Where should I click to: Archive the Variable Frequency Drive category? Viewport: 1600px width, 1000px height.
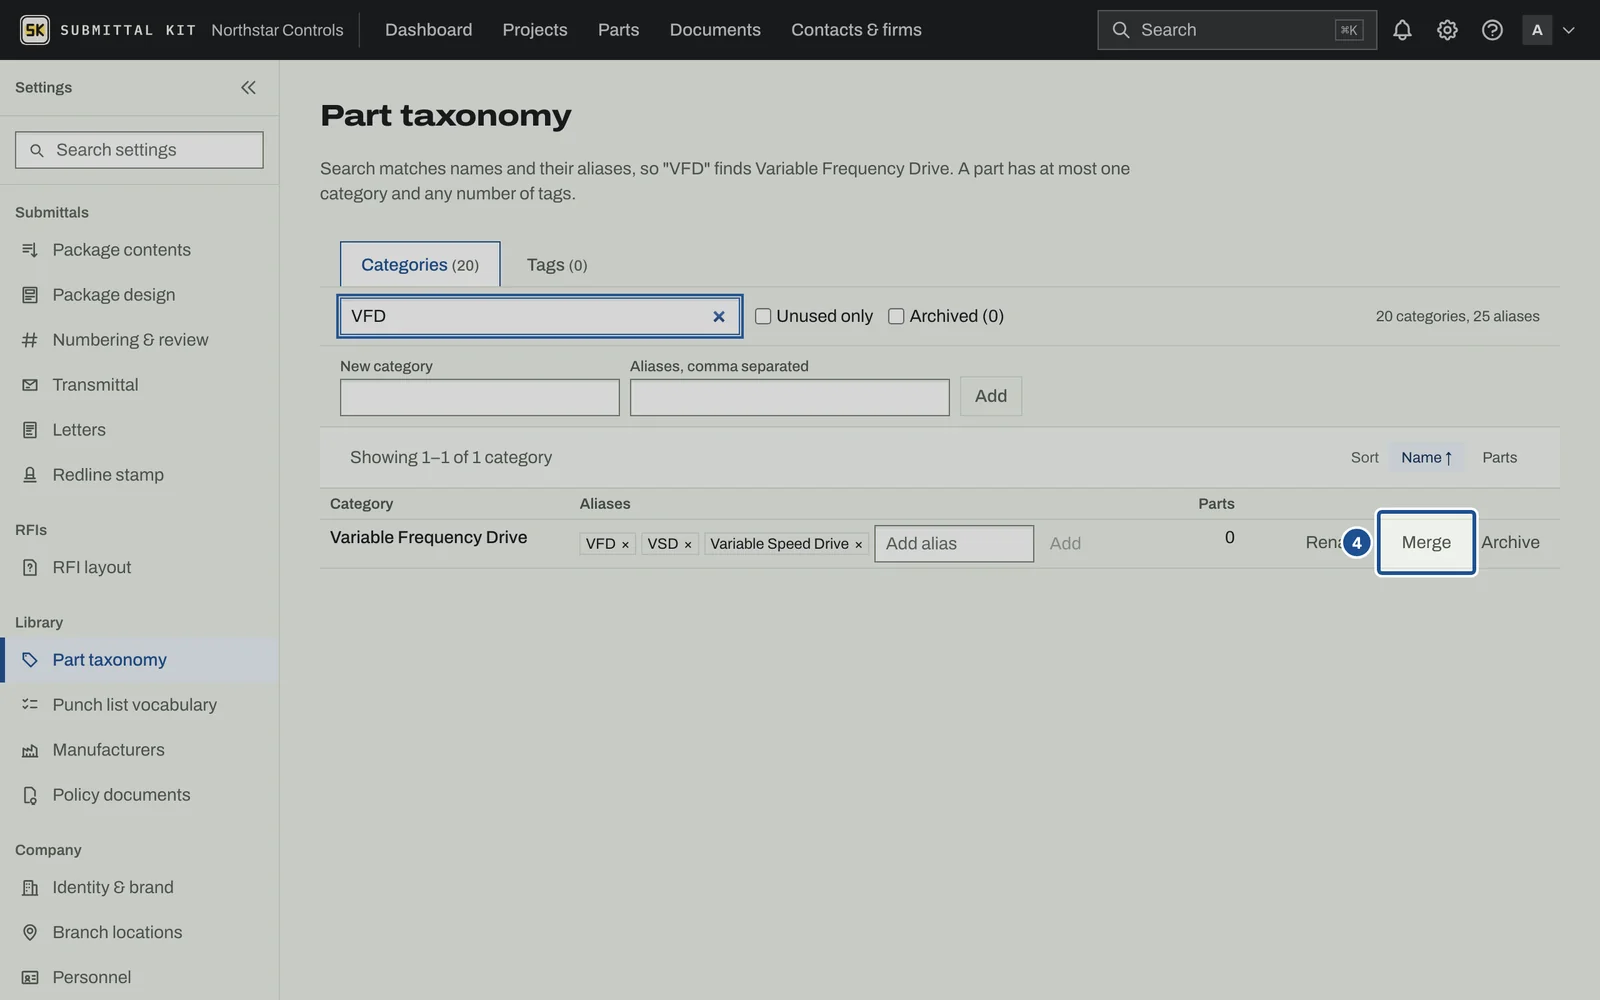(x=1510, y=542)
